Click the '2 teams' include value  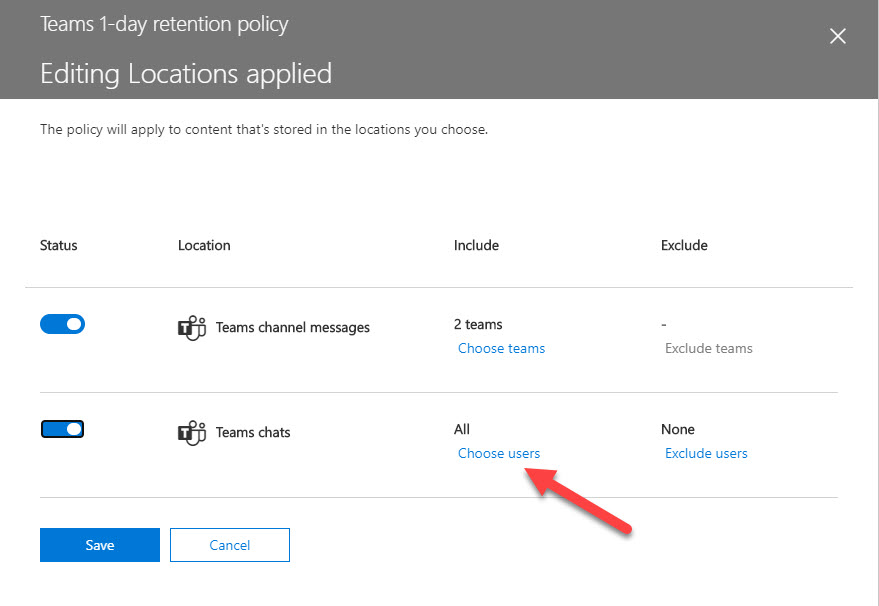(x=478, y=324)
